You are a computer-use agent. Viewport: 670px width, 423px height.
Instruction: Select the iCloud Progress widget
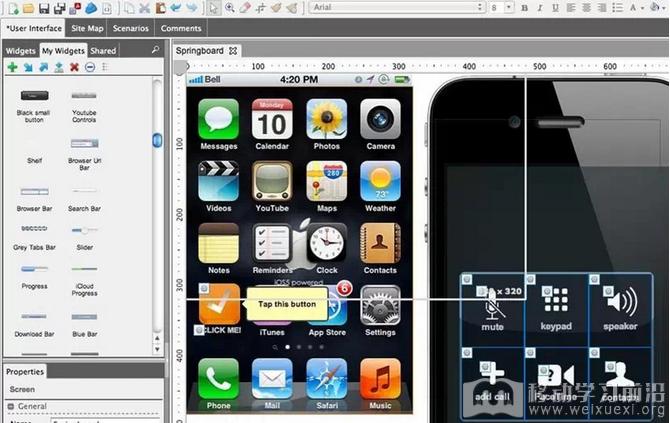tap(84, 281)
